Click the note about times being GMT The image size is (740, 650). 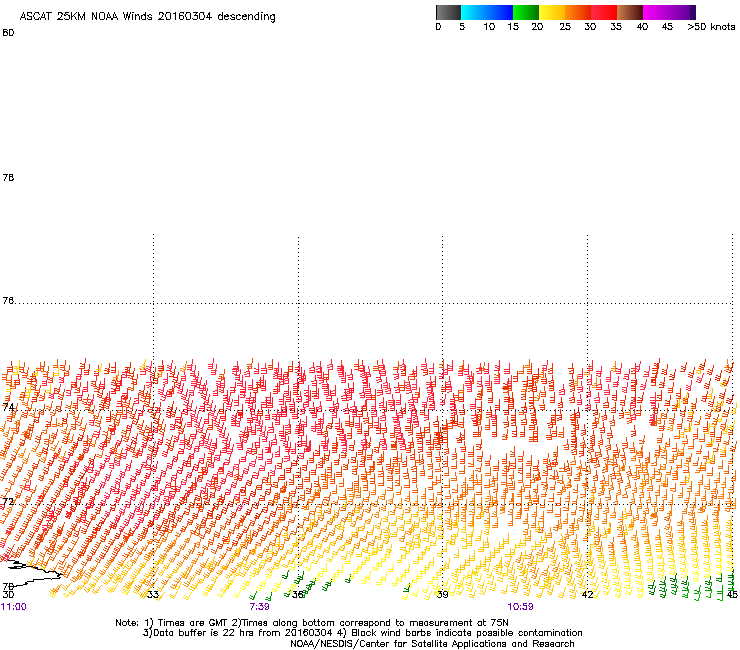coord(312,623)
